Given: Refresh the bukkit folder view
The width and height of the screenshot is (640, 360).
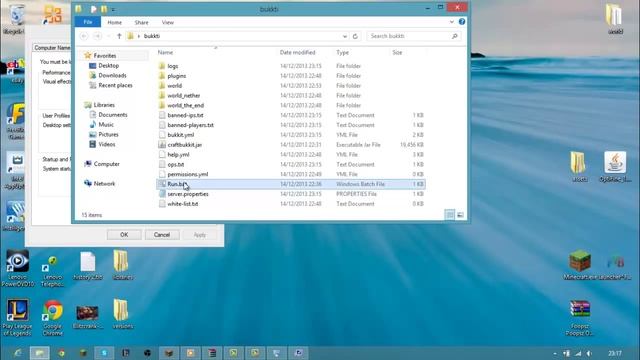Looking at the screenshot, I should coord(355,36).
